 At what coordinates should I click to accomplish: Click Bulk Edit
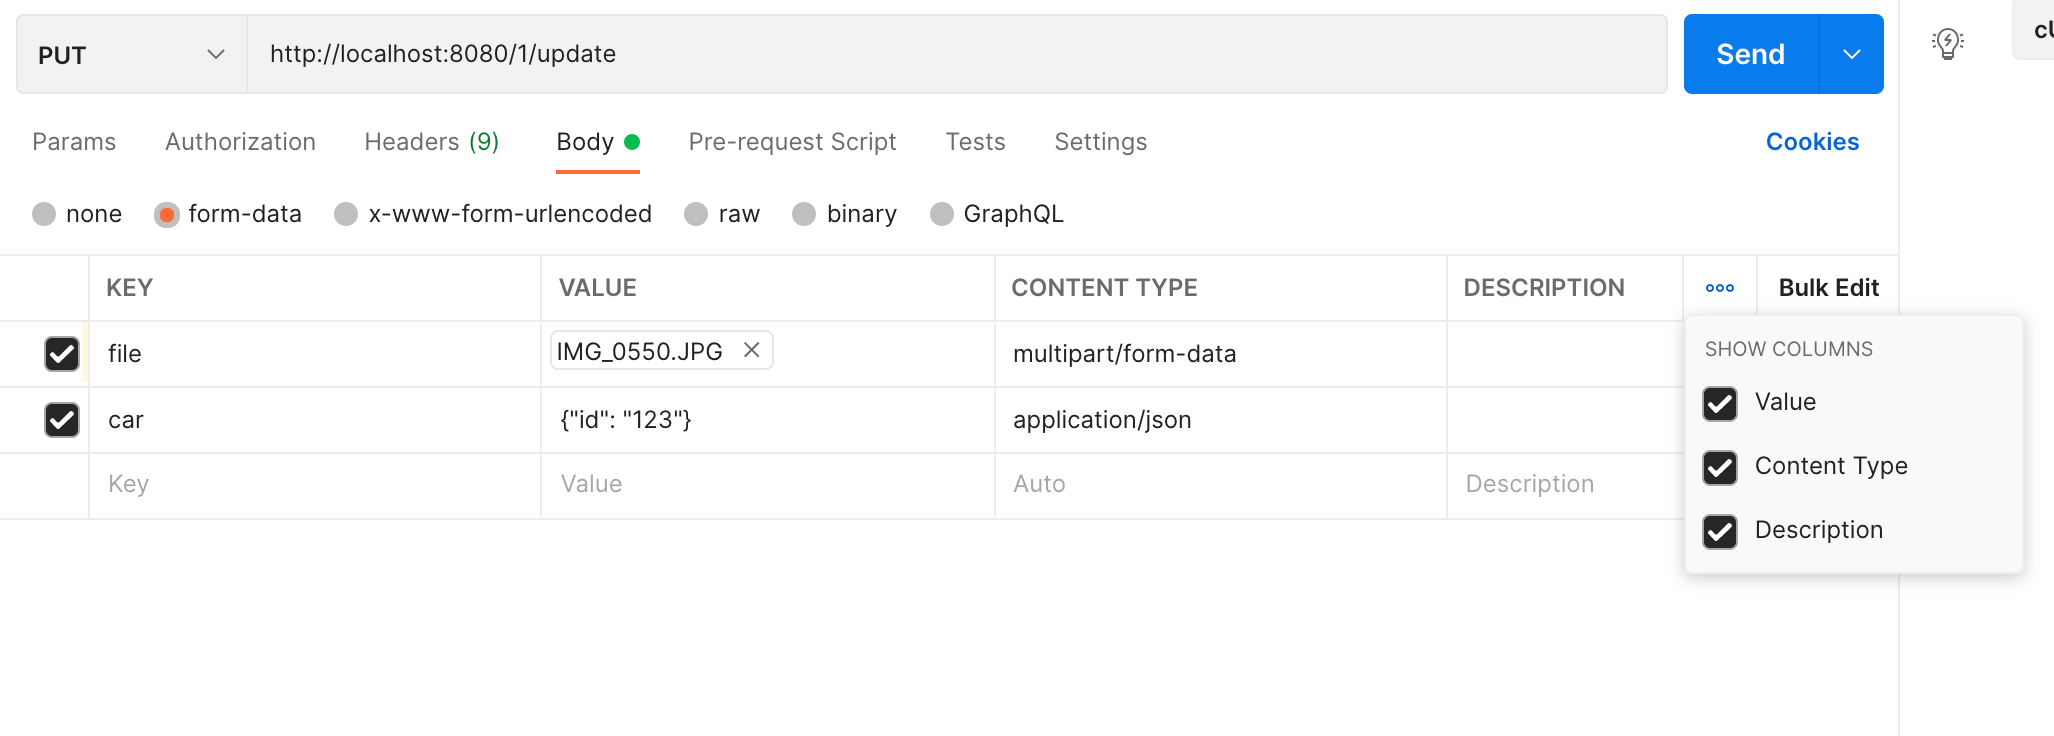[1829, 288]
